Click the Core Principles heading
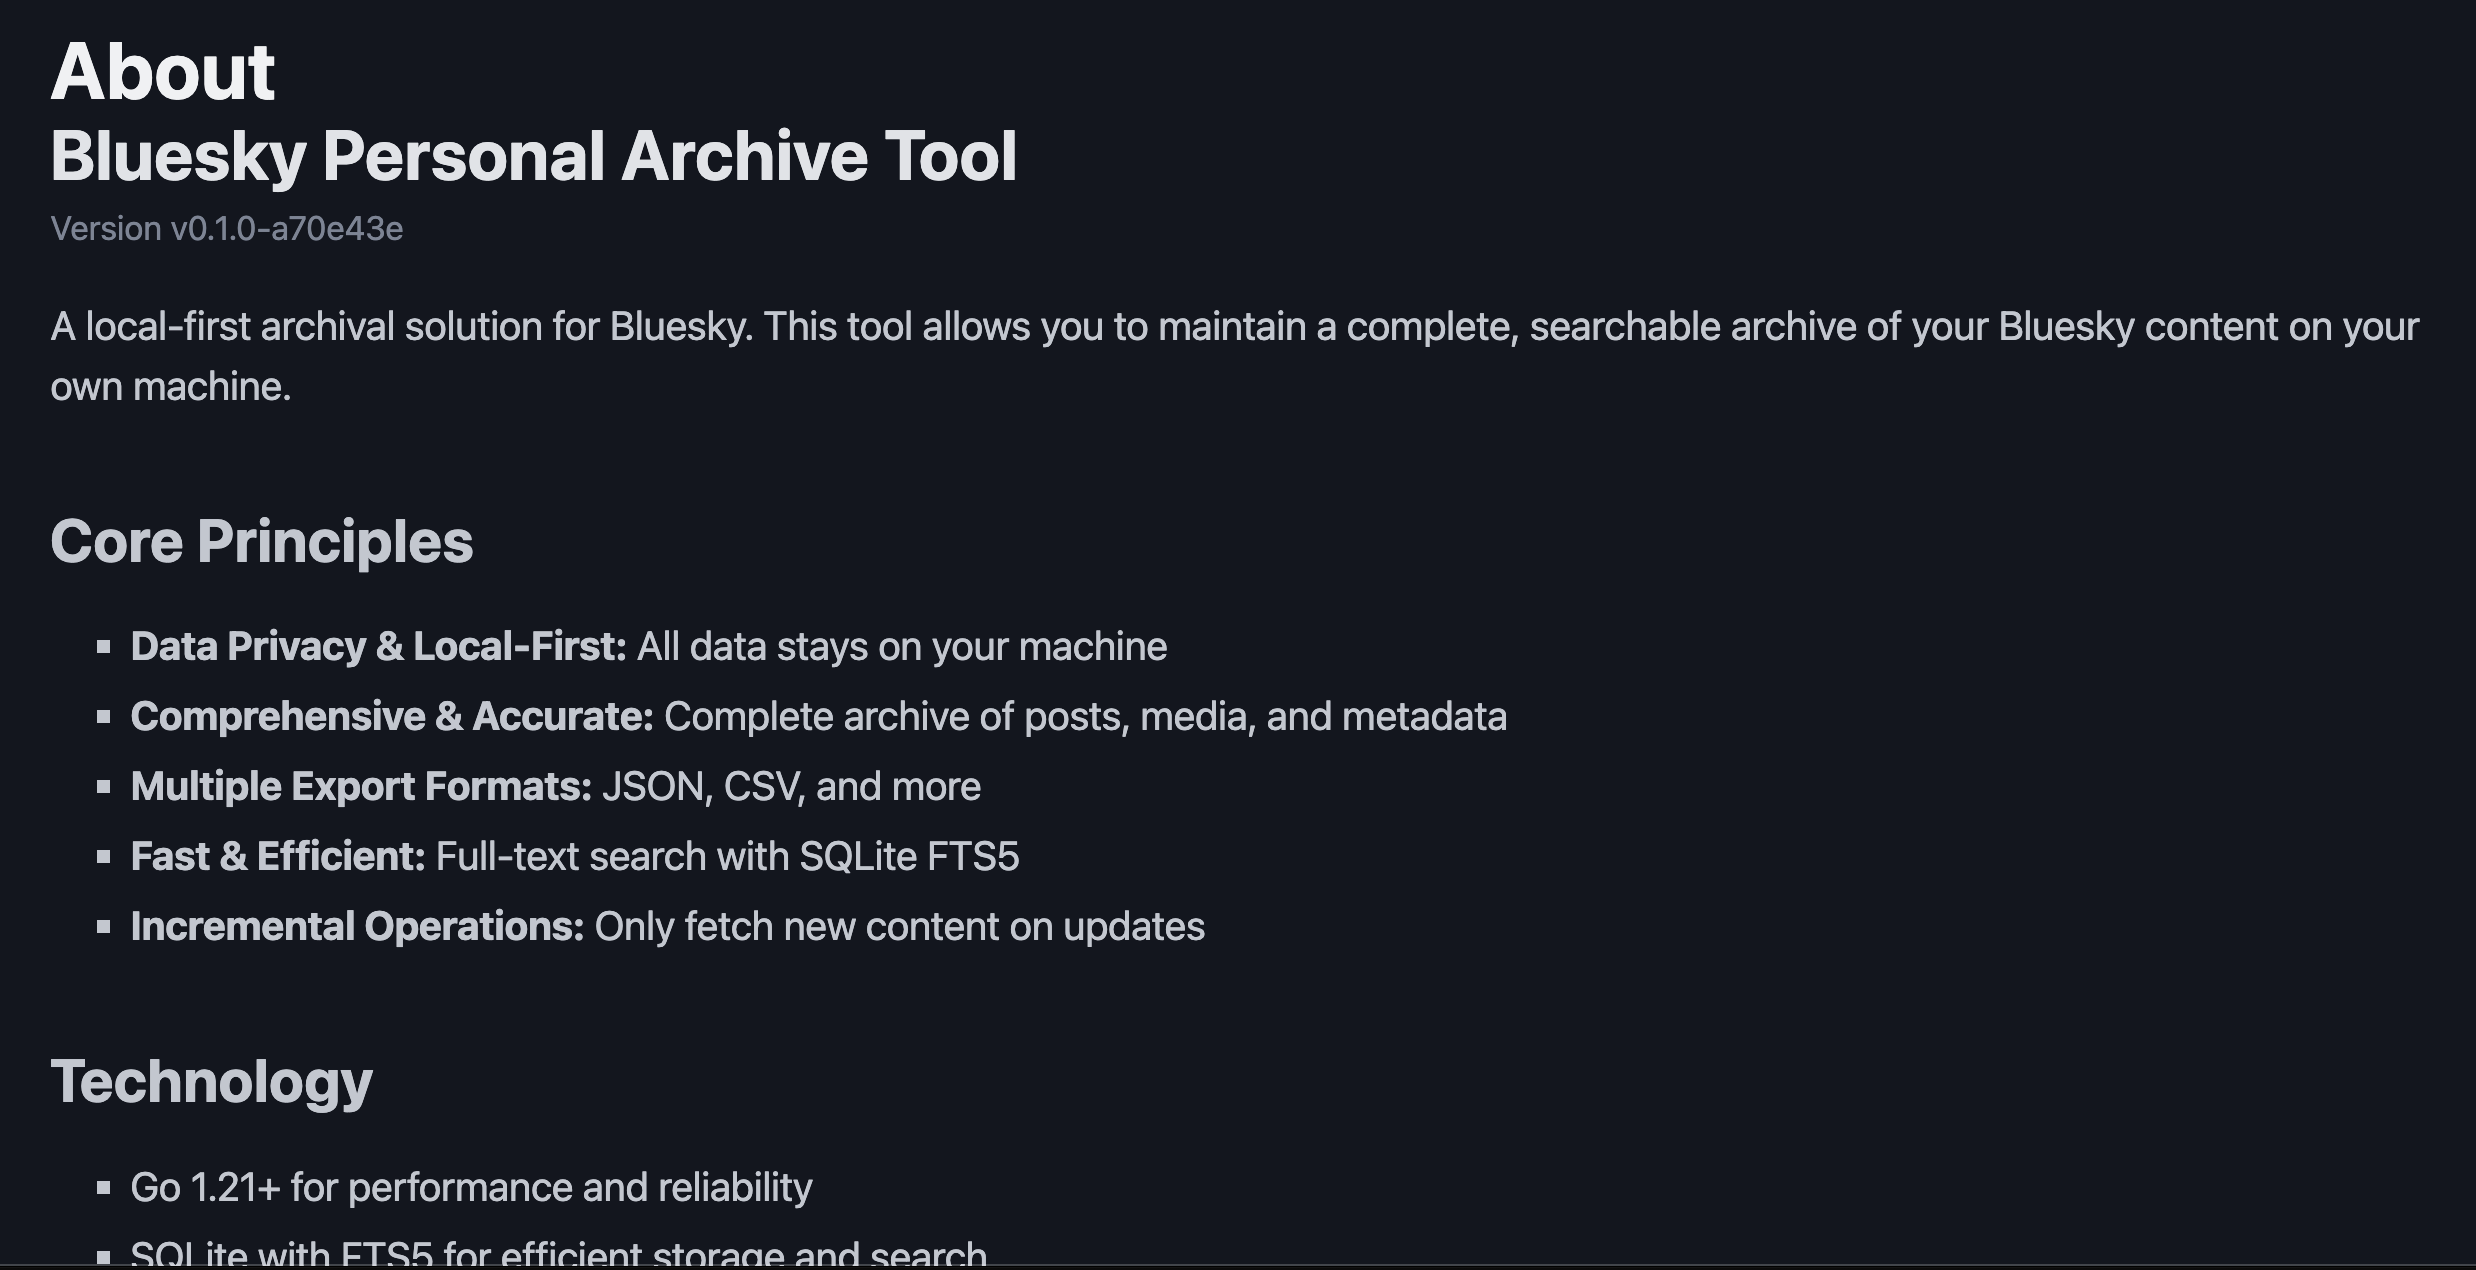This screenshot has height=1270, width=2476. click(x=261, y=542)
